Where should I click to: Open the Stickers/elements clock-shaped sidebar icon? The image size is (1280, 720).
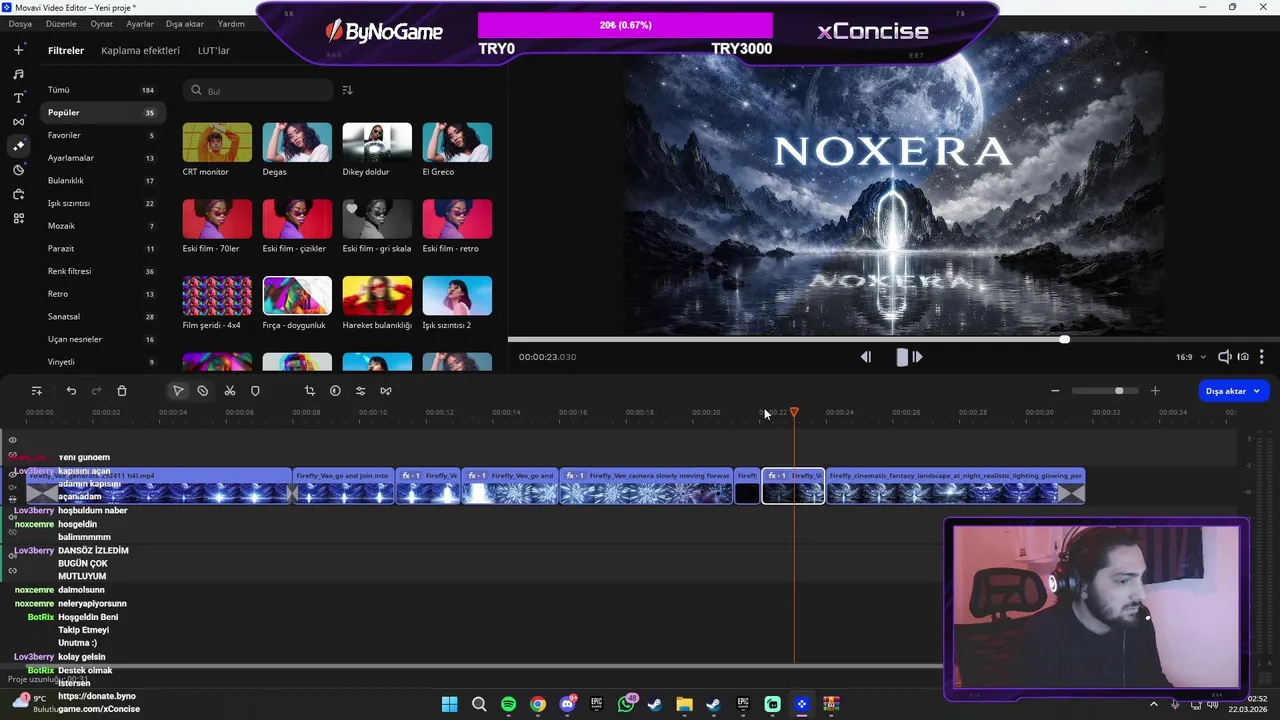(x=19, y=170)
